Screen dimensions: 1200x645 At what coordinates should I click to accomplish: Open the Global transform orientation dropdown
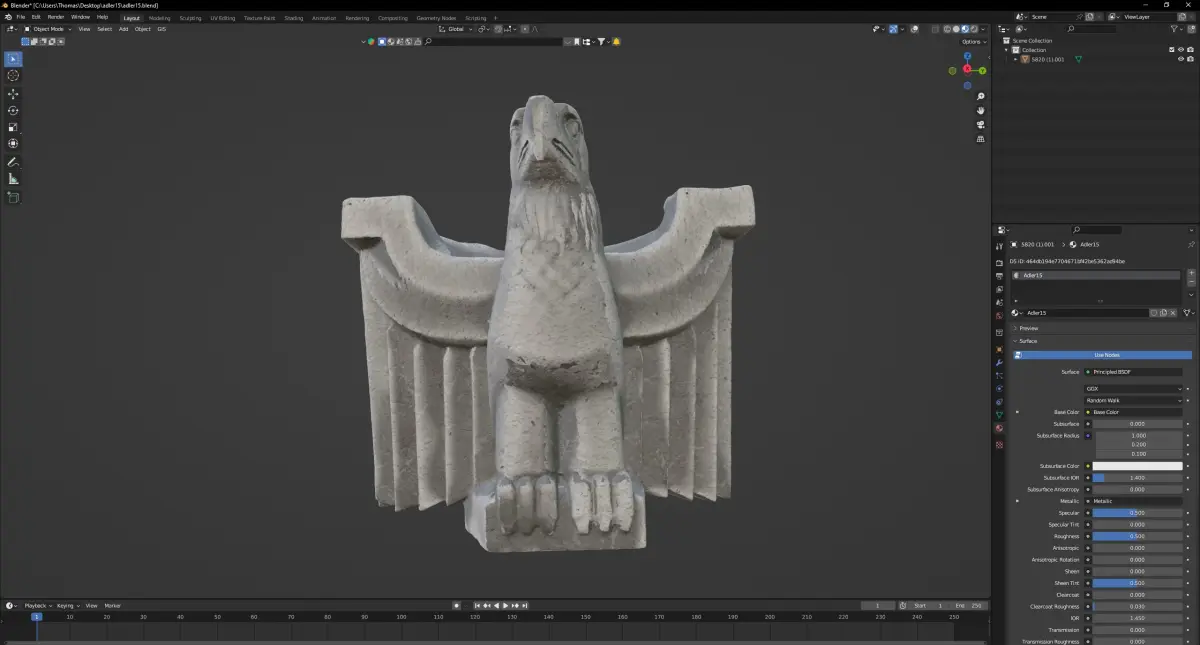[x=456, y=29]
